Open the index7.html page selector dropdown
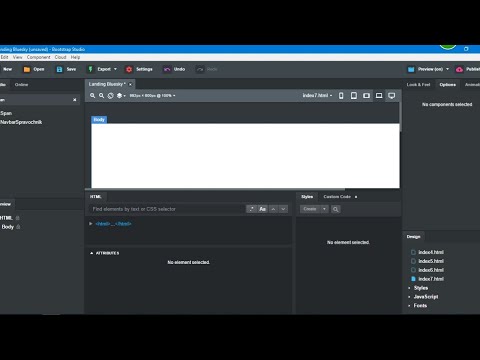The height and width of the screenshot is (360, 480). point(317,96)
